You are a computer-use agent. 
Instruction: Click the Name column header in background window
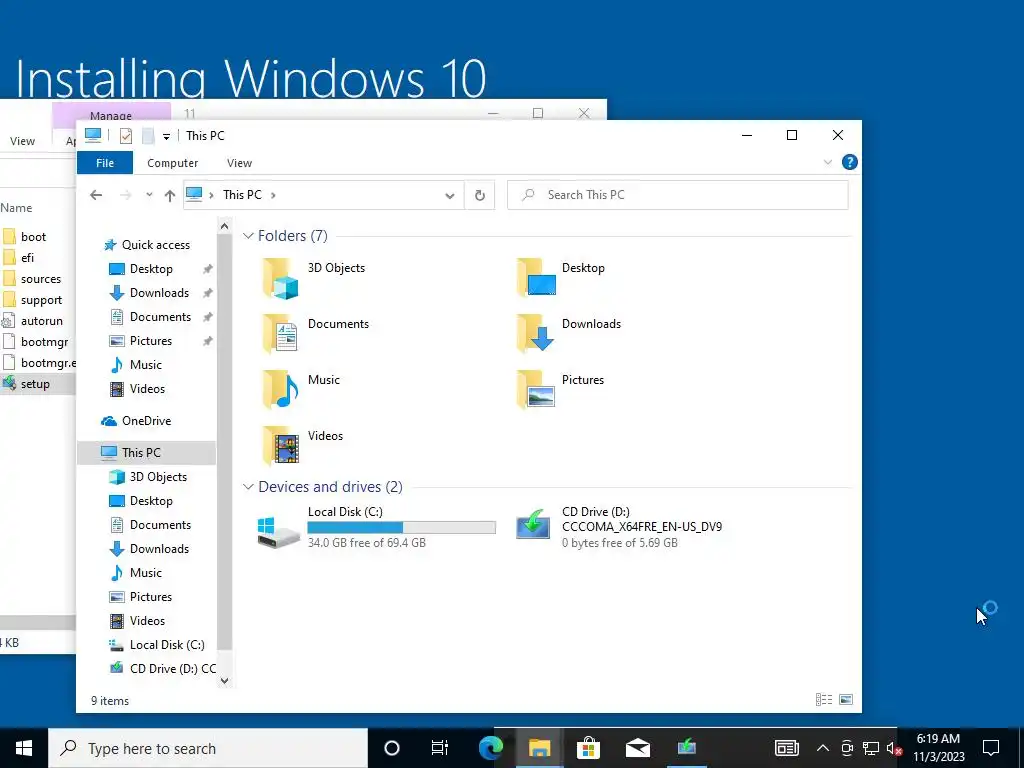click(16, 208)
